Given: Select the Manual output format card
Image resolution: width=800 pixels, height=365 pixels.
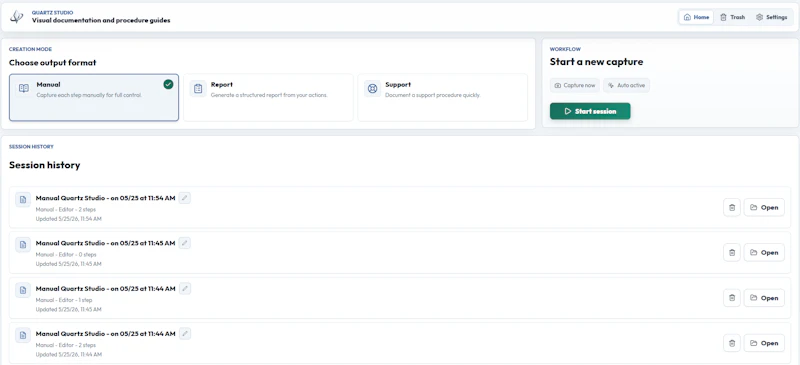Looking at the screenshot, I should (94, 97).
